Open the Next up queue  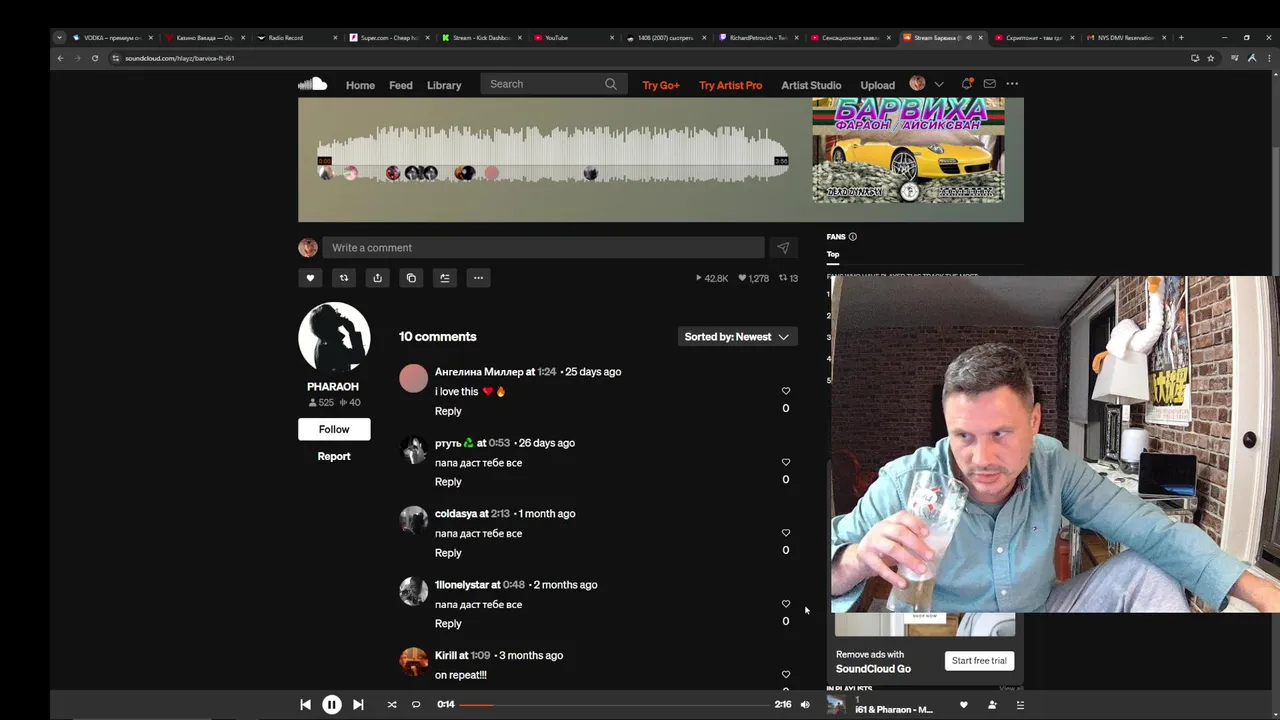[x=1020, y=705]
